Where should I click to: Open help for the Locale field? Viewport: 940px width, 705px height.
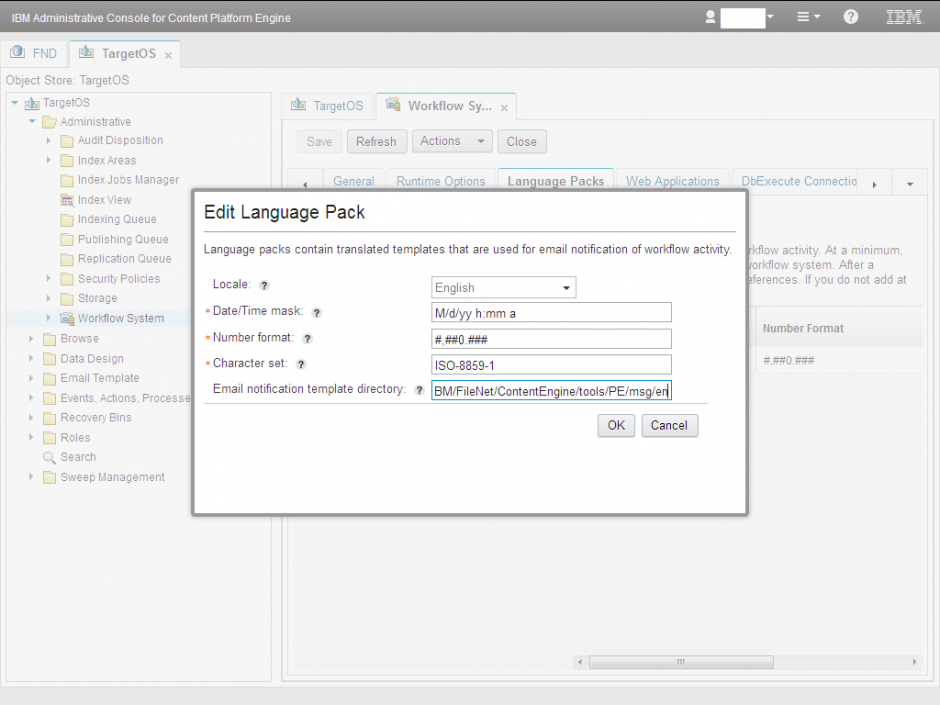[x=263, y=286]
